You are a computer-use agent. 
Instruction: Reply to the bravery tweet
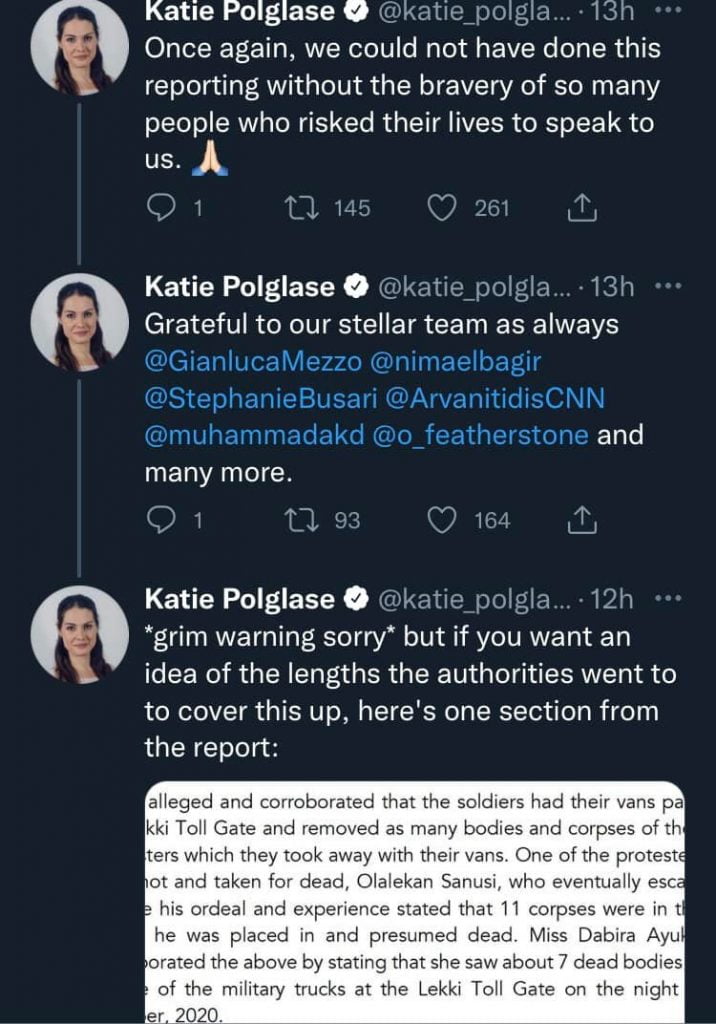[163, 208]
